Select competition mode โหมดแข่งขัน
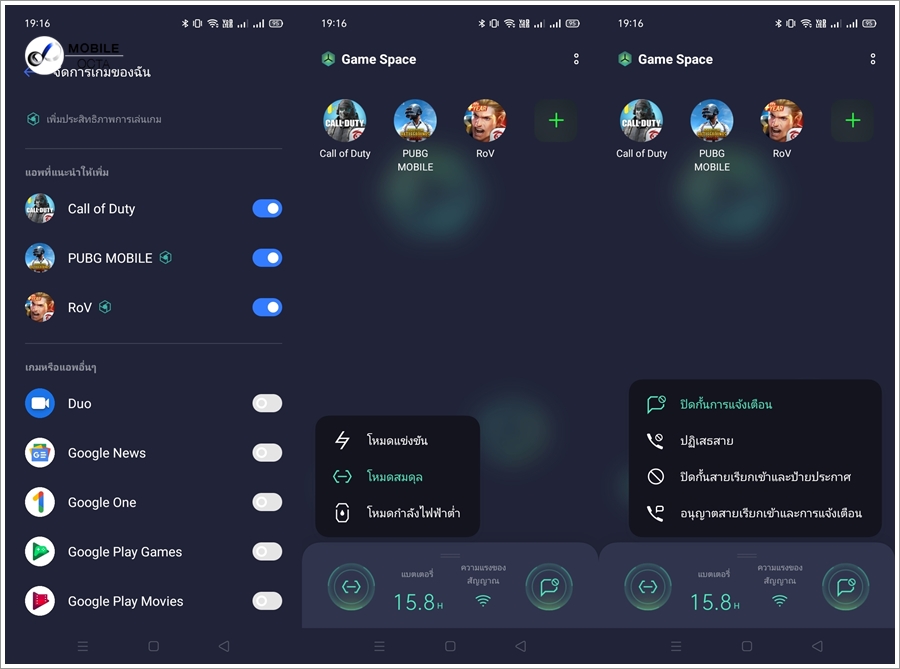 [x=397, y=441]
